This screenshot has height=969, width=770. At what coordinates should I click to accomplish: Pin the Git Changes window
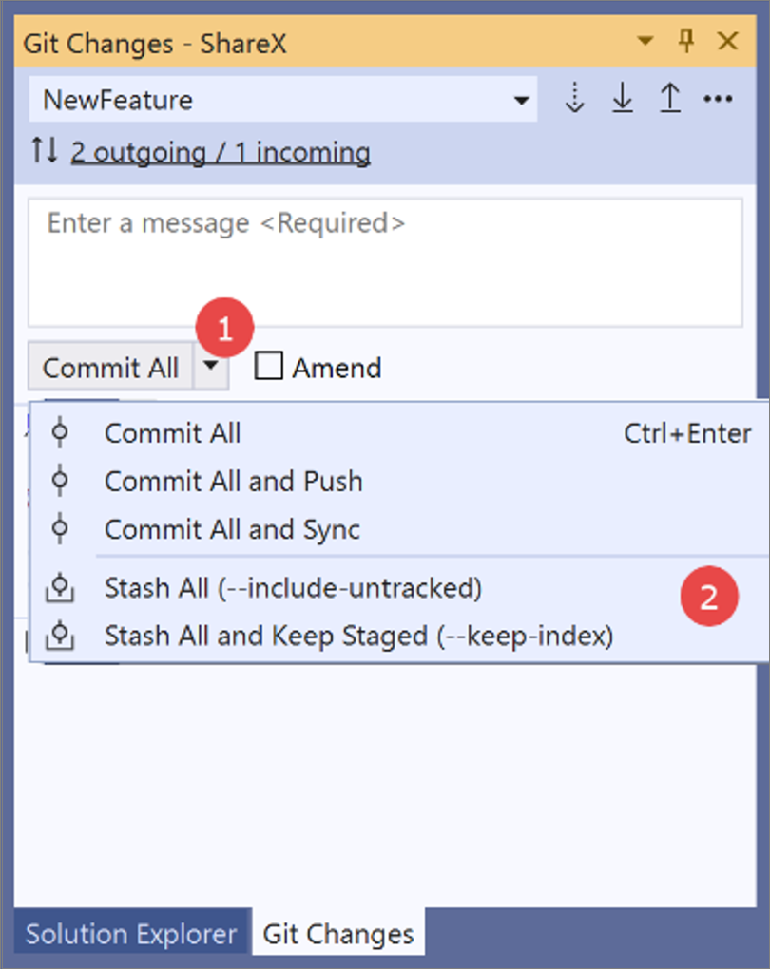click(x=686, y=41)
